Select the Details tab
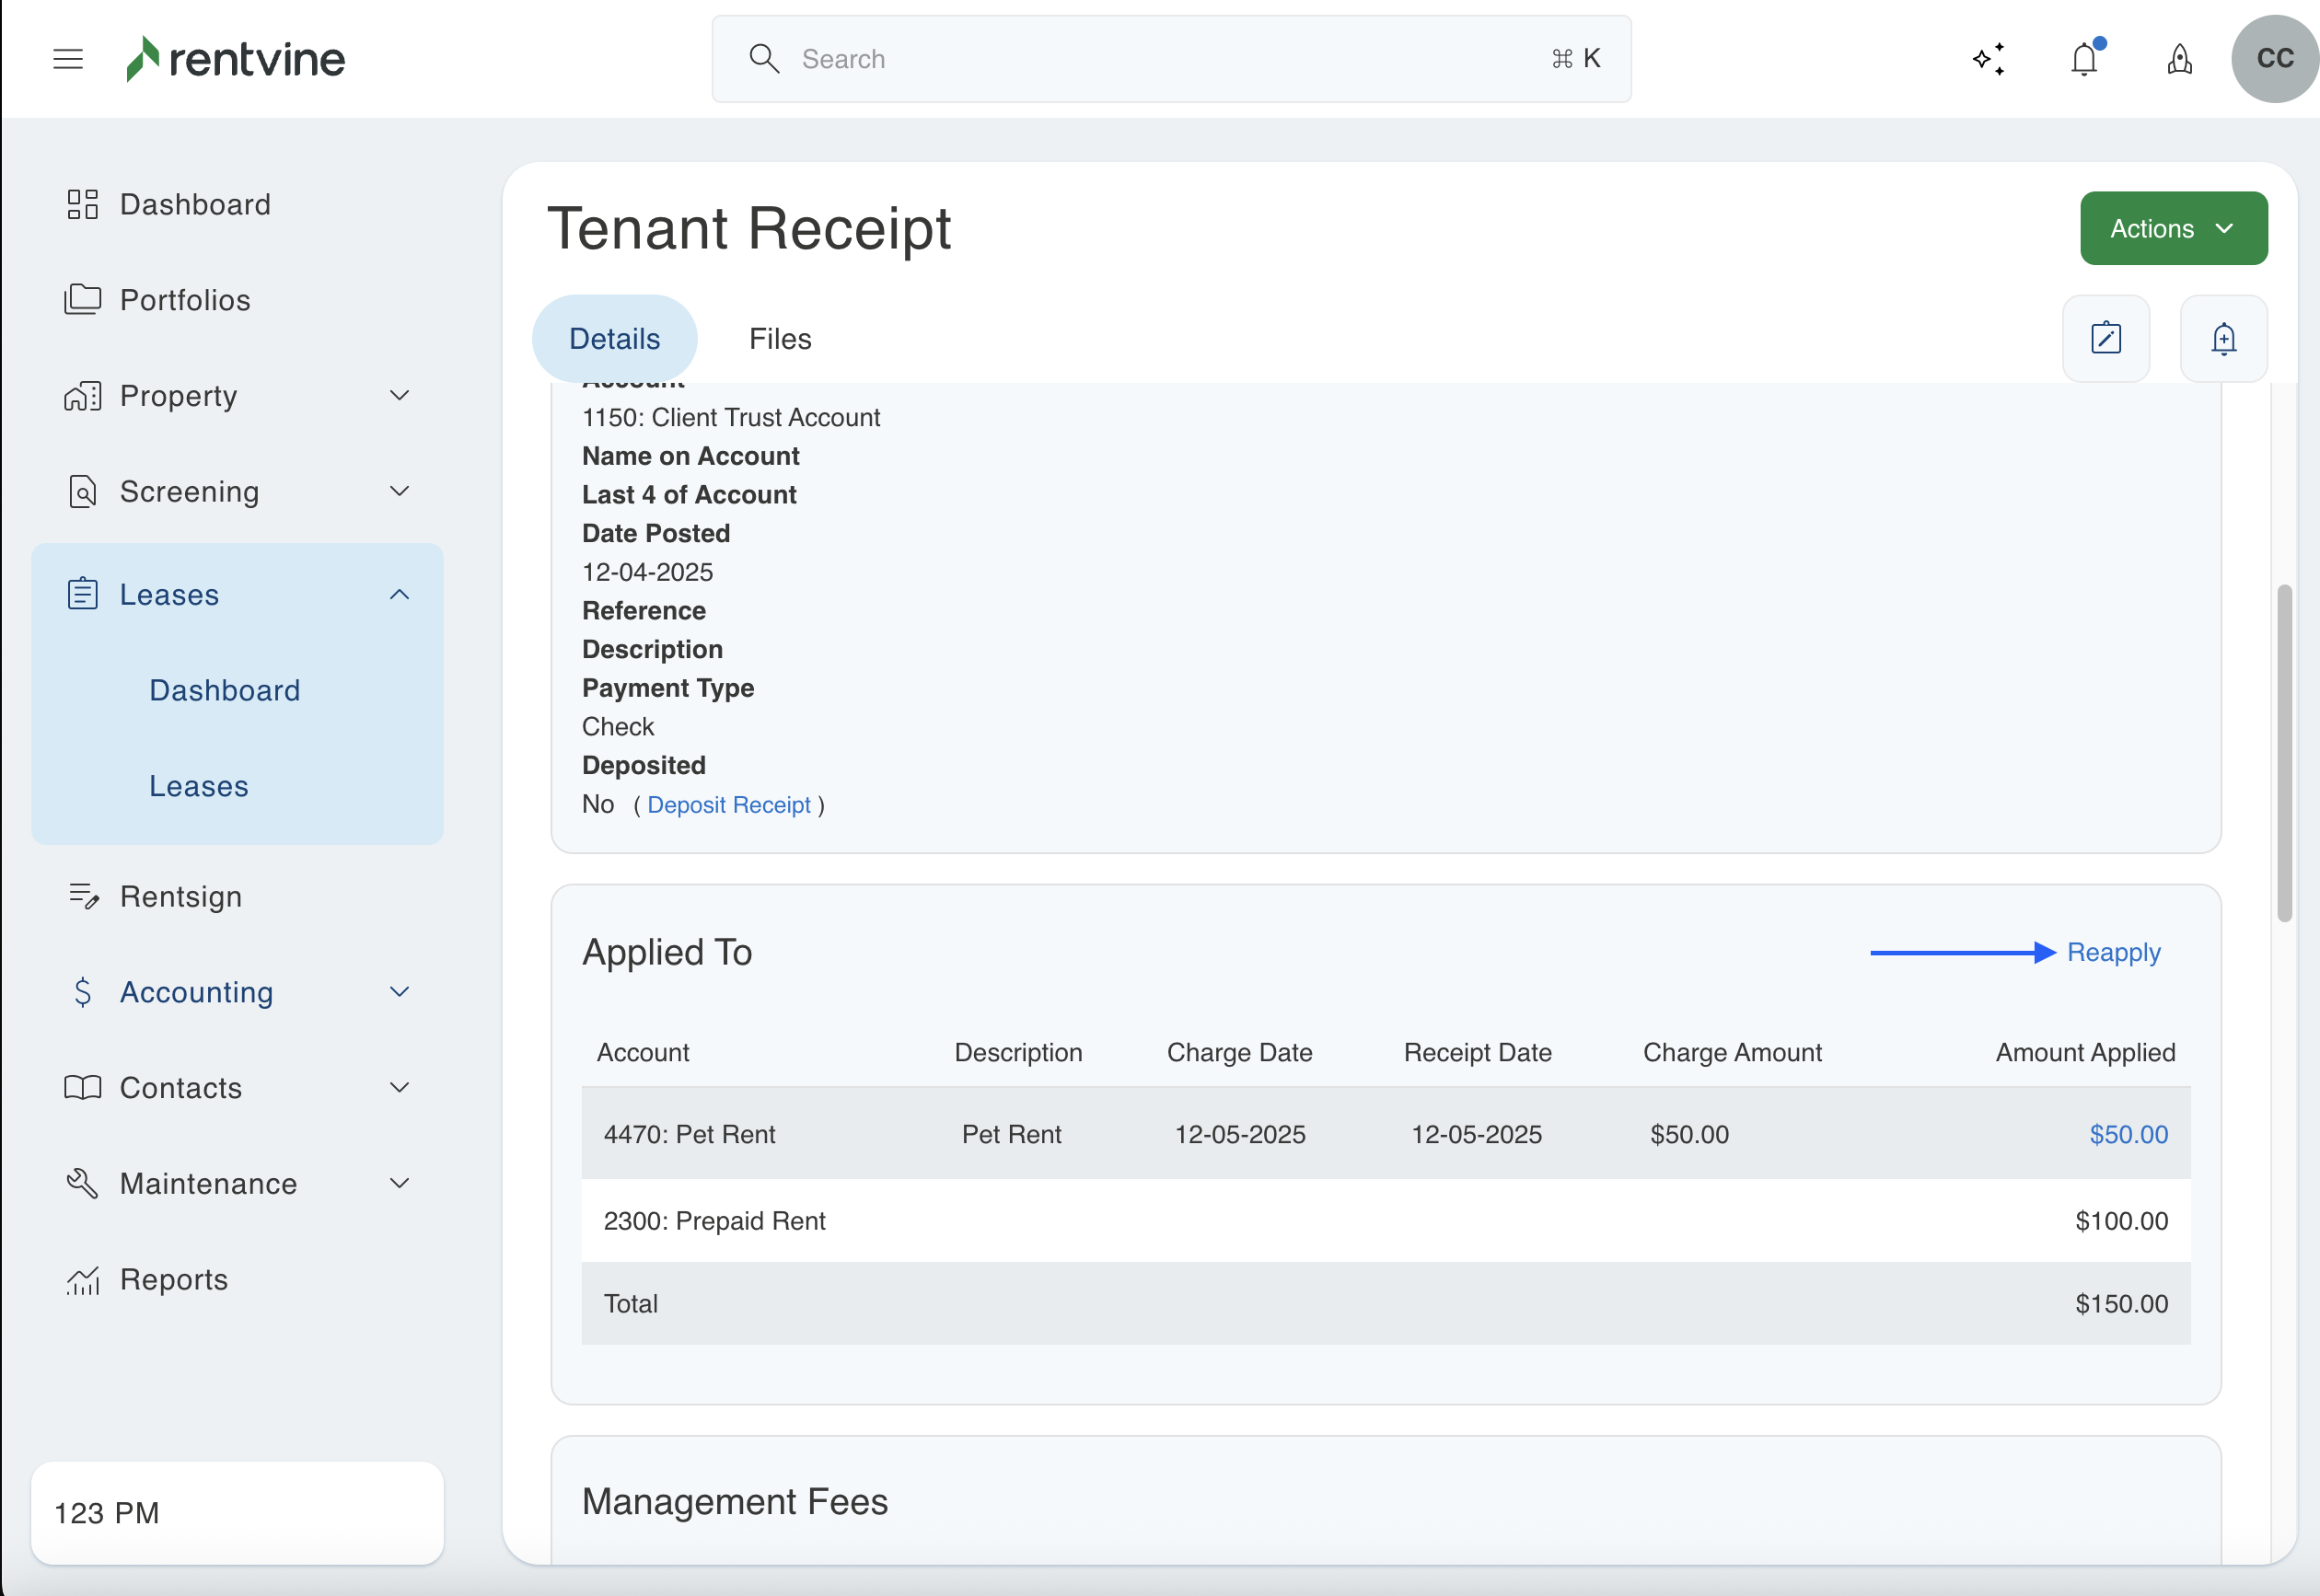The image size is (2320, 1596). pyautogui.click(x=614, y=339)
